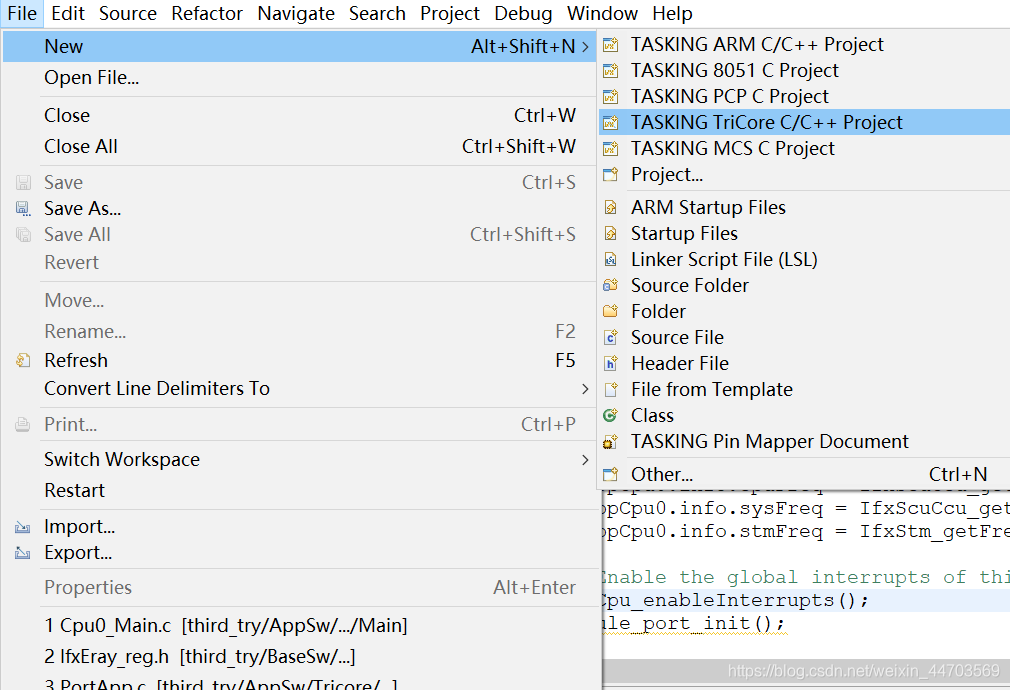Click the Cpu_enableInterrupts(); code line
The width and height of the screenshot is (1010, 690).
[x=736, y=600]
